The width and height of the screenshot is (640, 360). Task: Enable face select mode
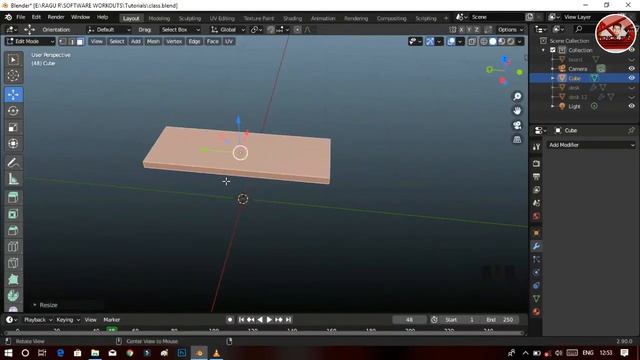[80, 41]
